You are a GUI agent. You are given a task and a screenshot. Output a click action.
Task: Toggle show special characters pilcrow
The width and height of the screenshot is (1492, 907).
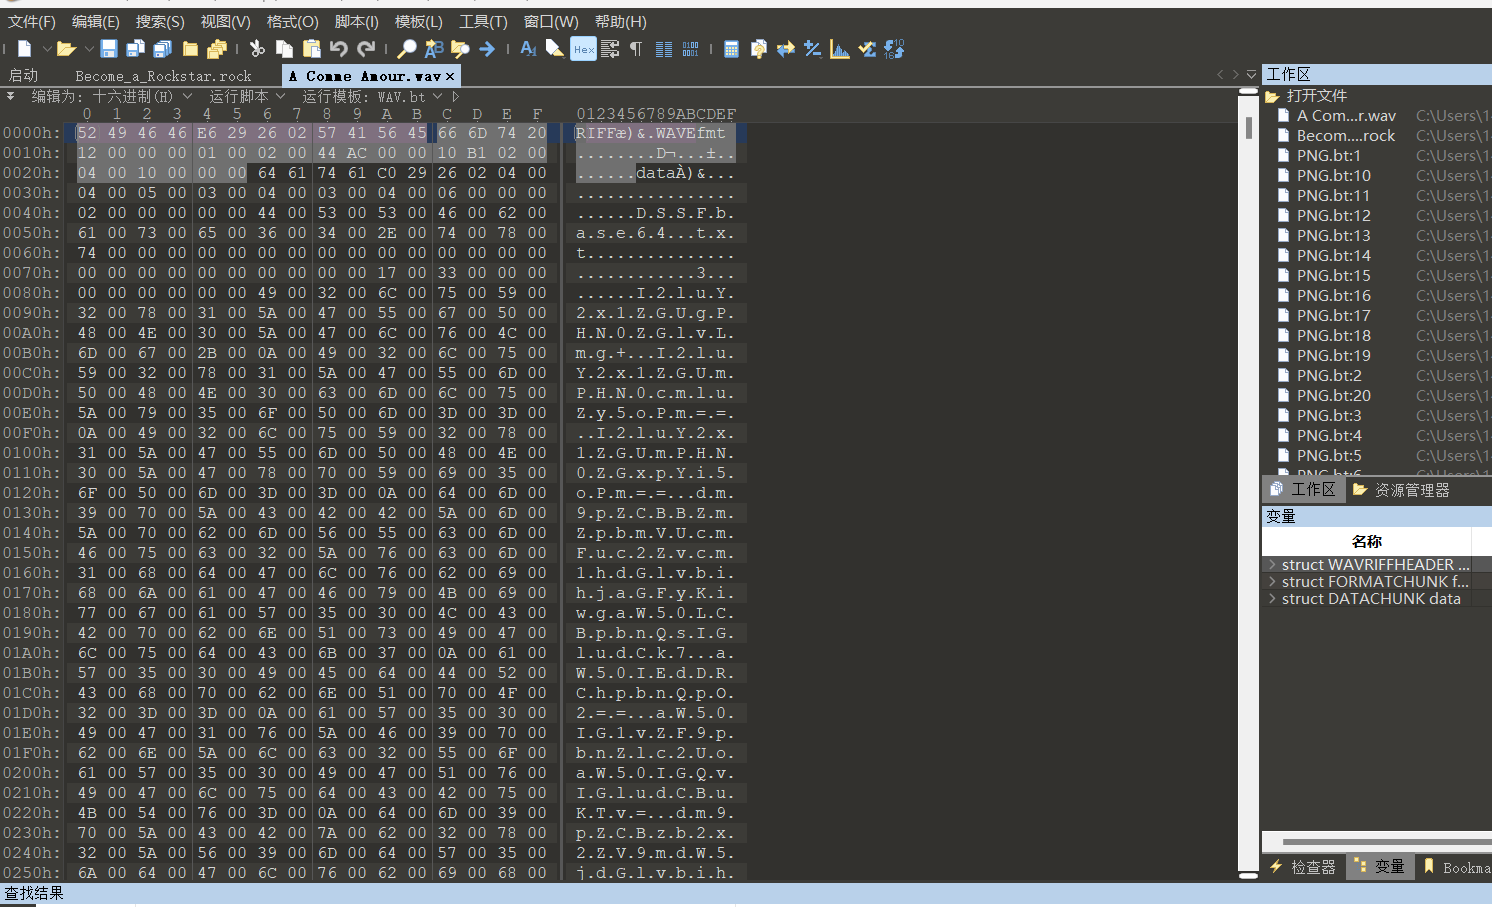pyautogui.click(x=637, y=48)
